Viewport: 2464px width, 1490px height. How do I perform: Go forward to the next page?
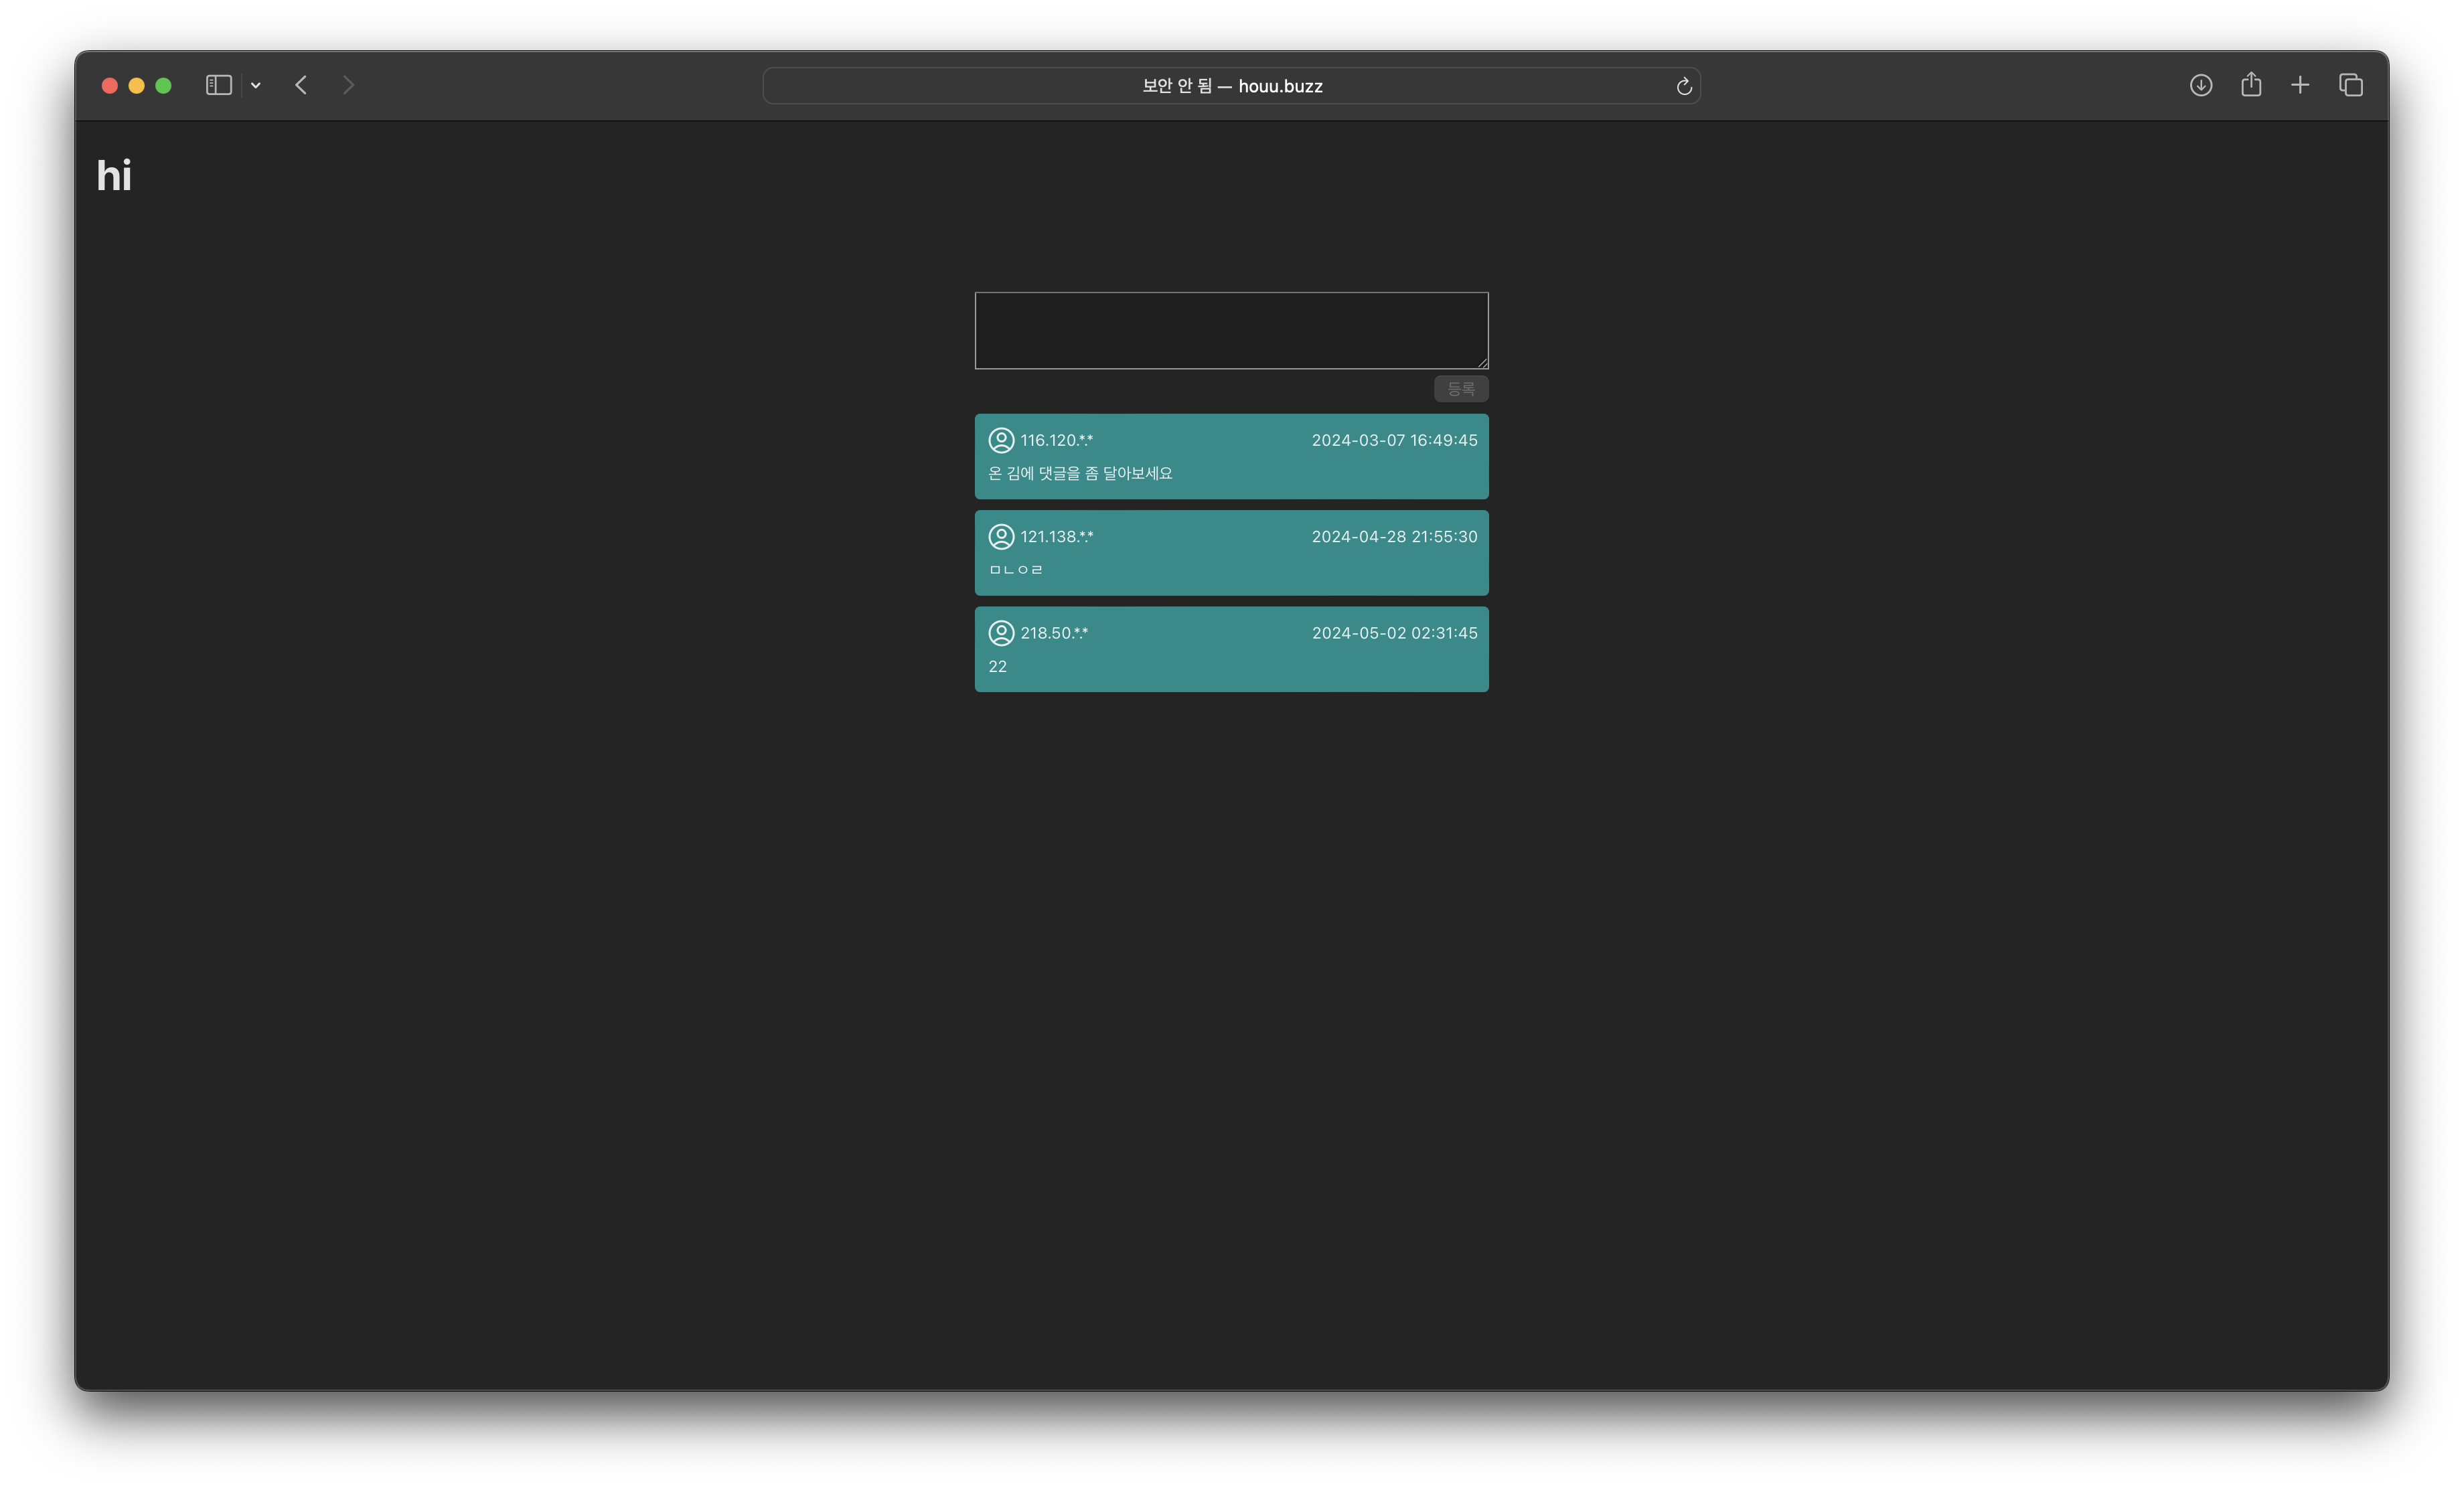pyautogui.click(x=348, y=85)
